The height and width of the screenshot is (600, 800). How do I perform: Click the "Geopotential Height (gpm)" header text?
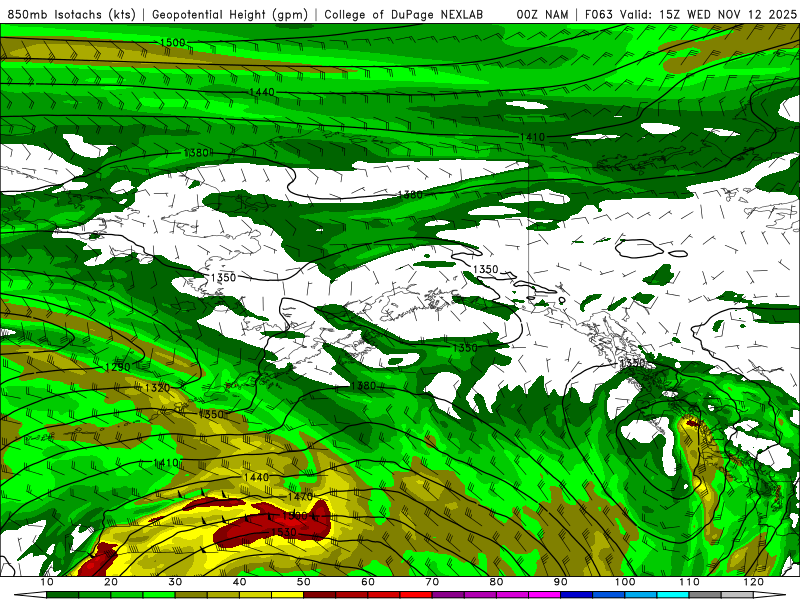click(230, 14)
